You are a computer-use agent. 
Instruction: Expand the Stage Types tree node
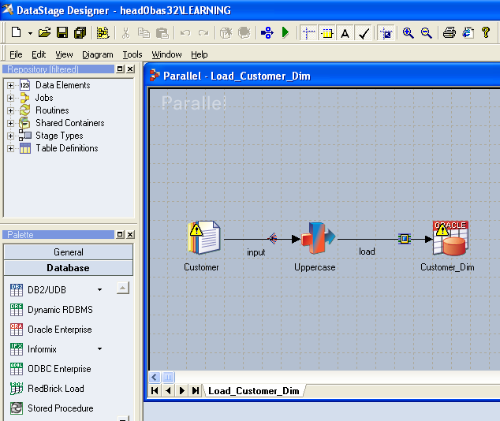10,136
